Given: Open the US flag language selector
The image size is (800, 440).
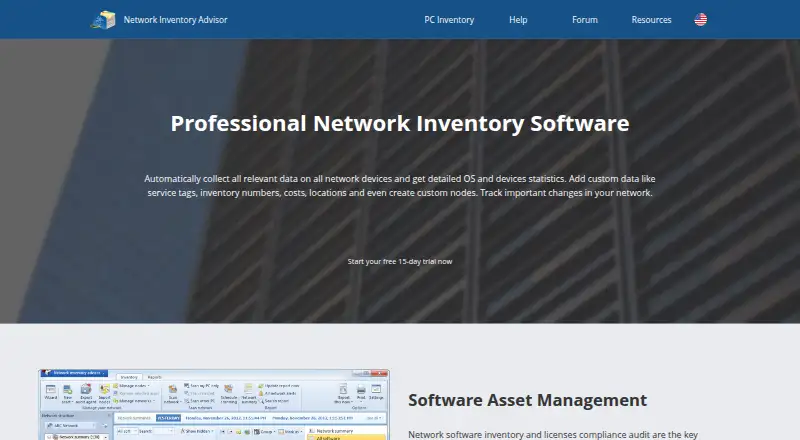Looking at the screenshot, I should [701, 19].
